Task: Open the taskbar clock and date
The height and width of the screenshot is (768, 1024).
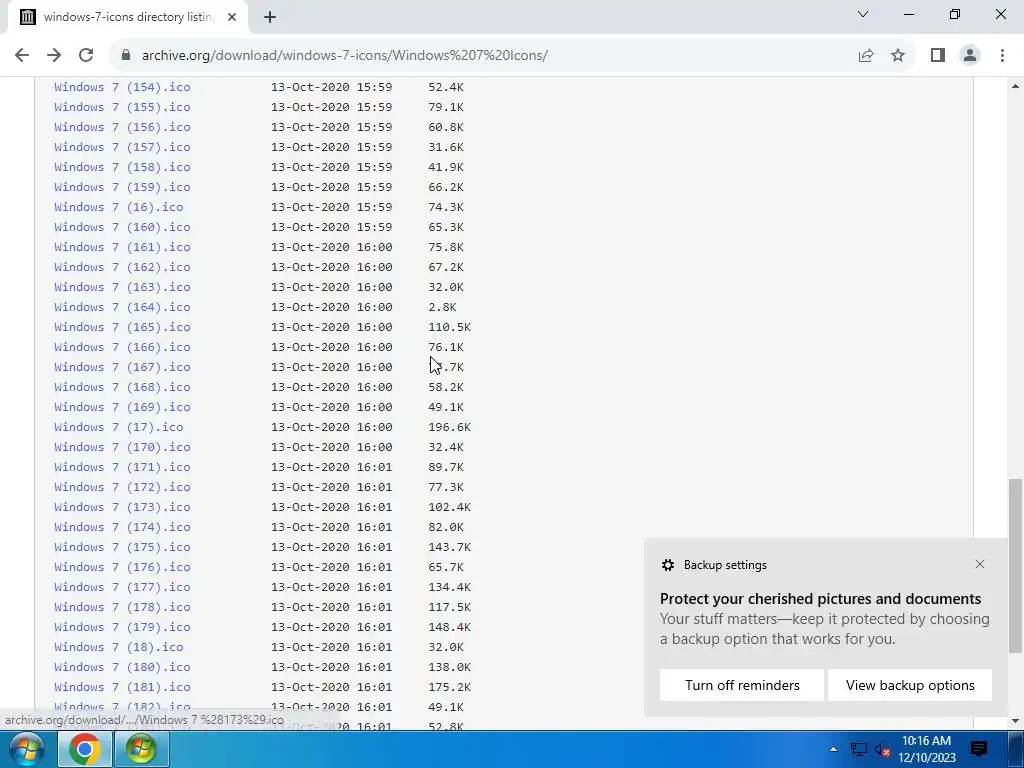Action: [x=926, y=749]
